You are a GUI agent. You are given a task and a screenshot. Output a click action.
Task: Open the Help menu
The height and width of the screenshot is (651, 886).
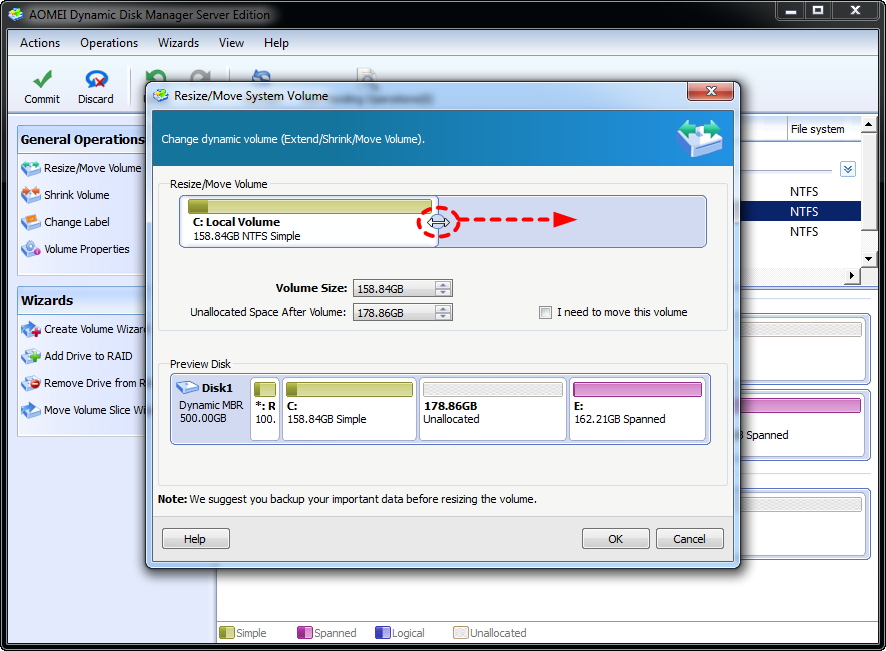coord(276,43)
